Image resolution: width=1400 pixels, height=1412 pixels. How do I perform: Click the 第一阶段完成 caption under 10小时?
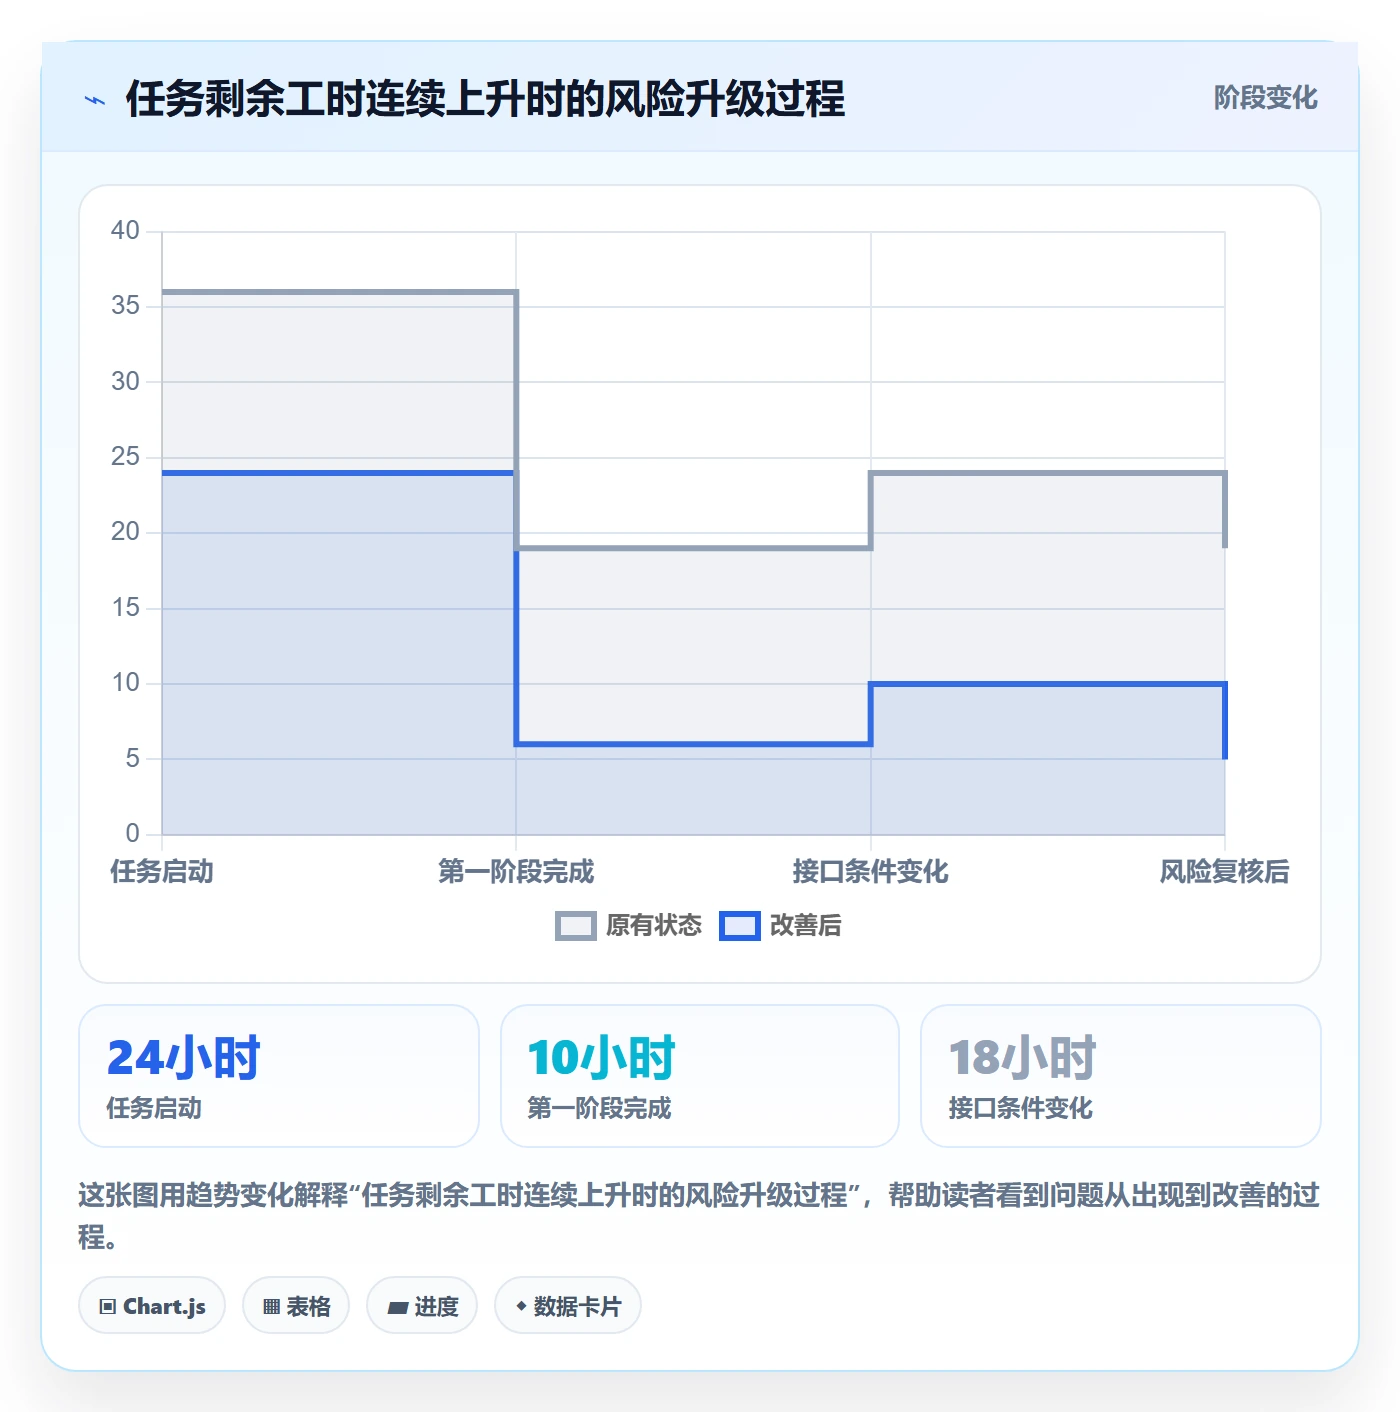pos(599,1109)
